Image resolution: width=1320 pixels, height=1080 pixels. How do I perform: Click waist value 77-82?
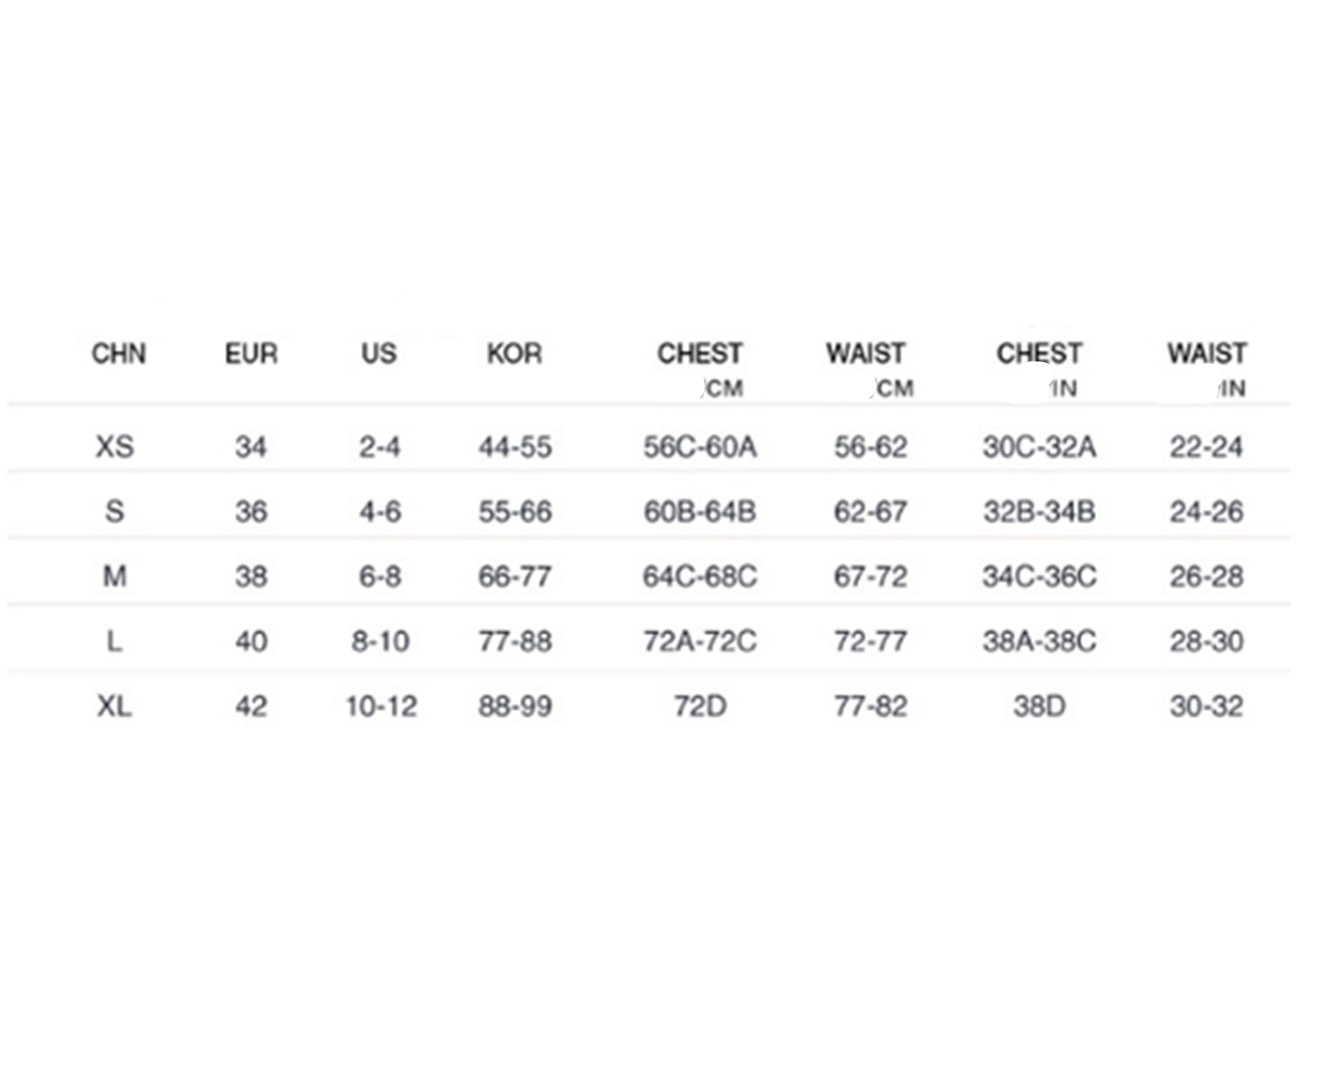[870, 706]
